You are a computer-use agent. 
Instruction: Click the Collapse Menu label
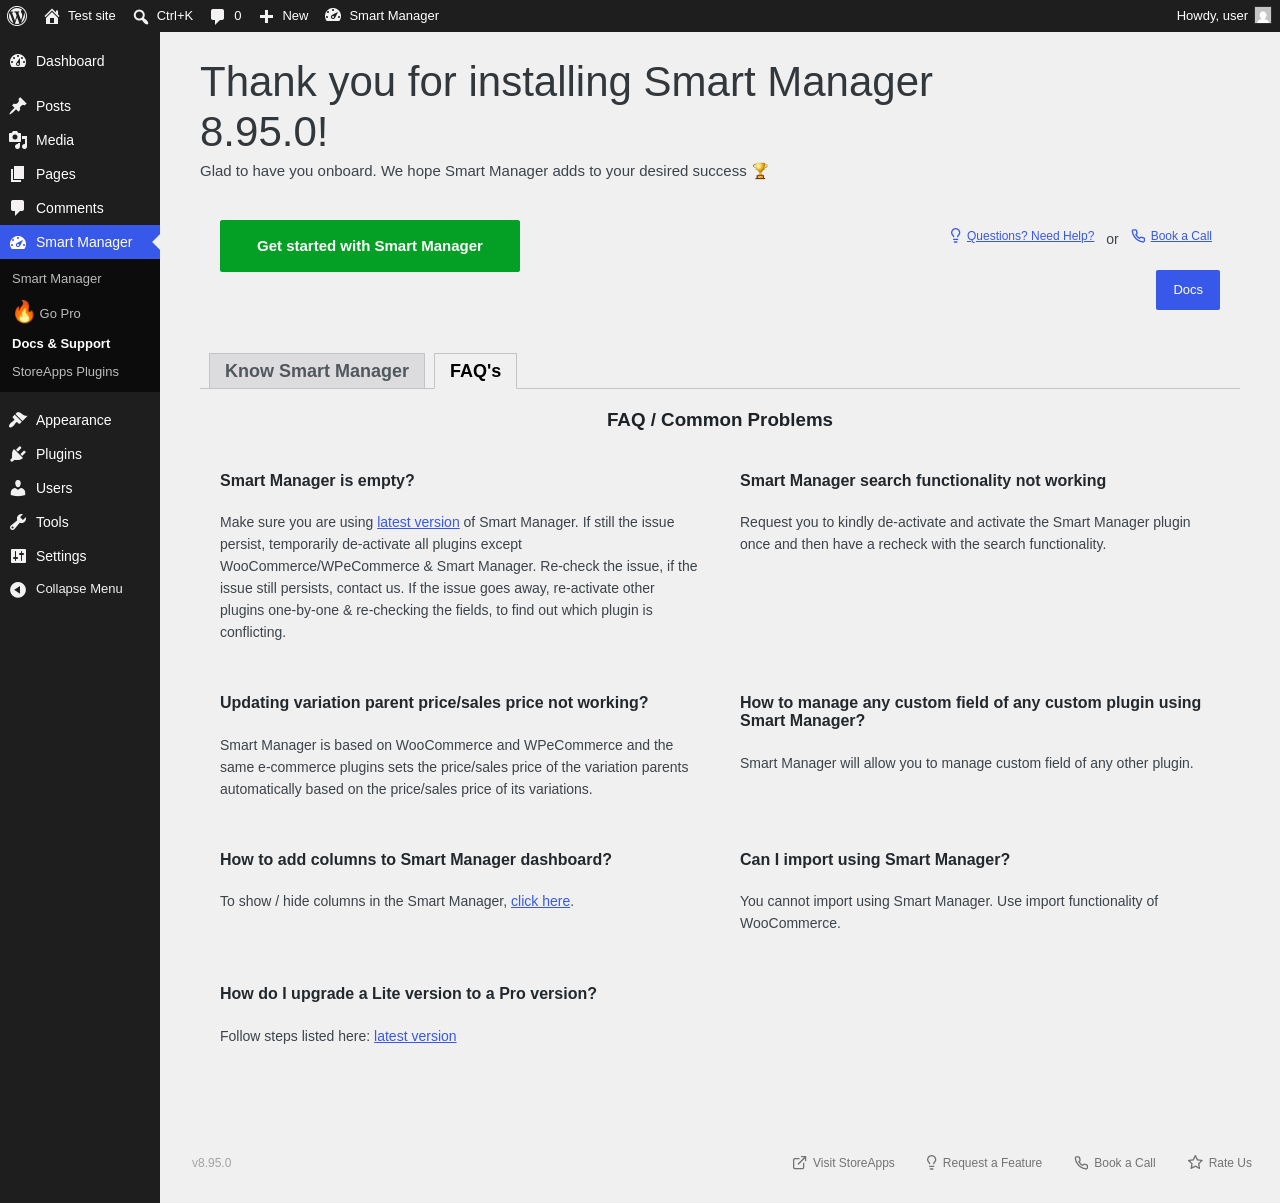79,589
